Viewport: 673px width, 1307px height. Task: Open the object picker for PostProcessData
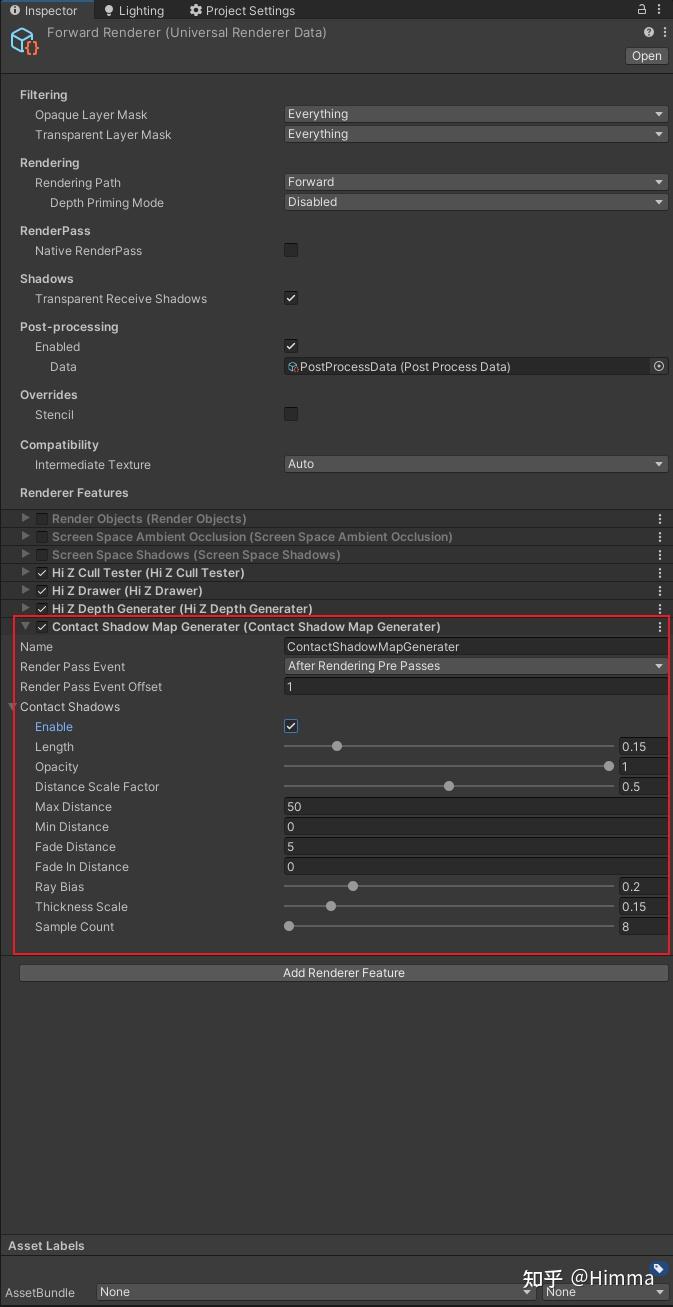point(658,366)
